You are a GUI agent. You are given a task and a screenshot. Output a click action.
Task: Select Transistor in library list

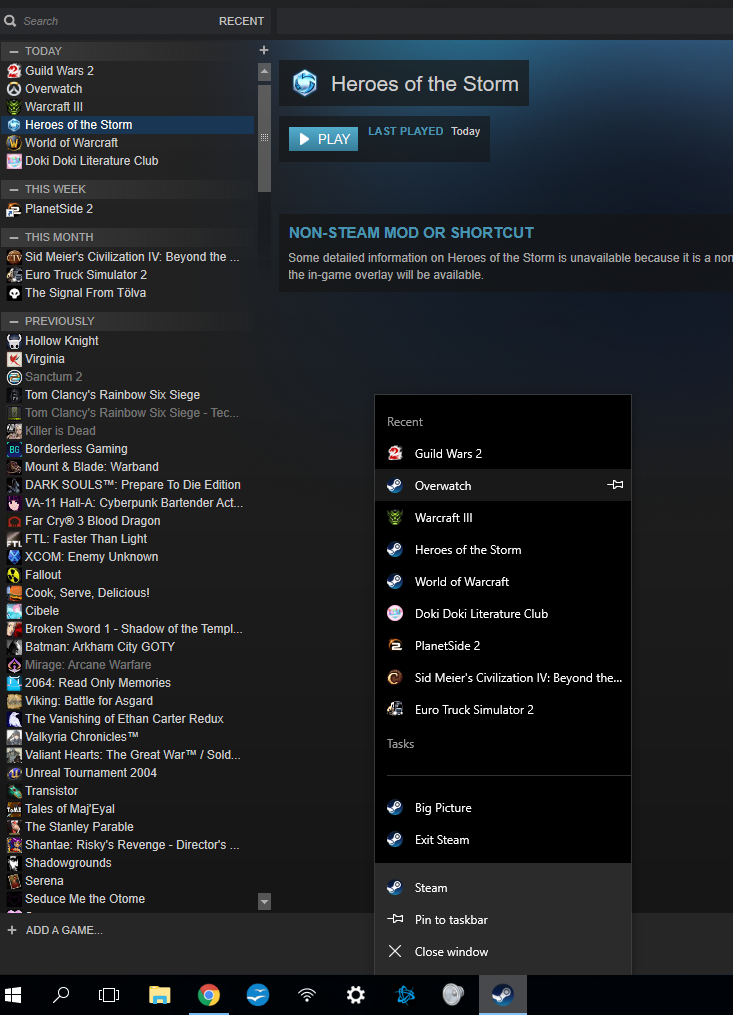pos(128,790)
